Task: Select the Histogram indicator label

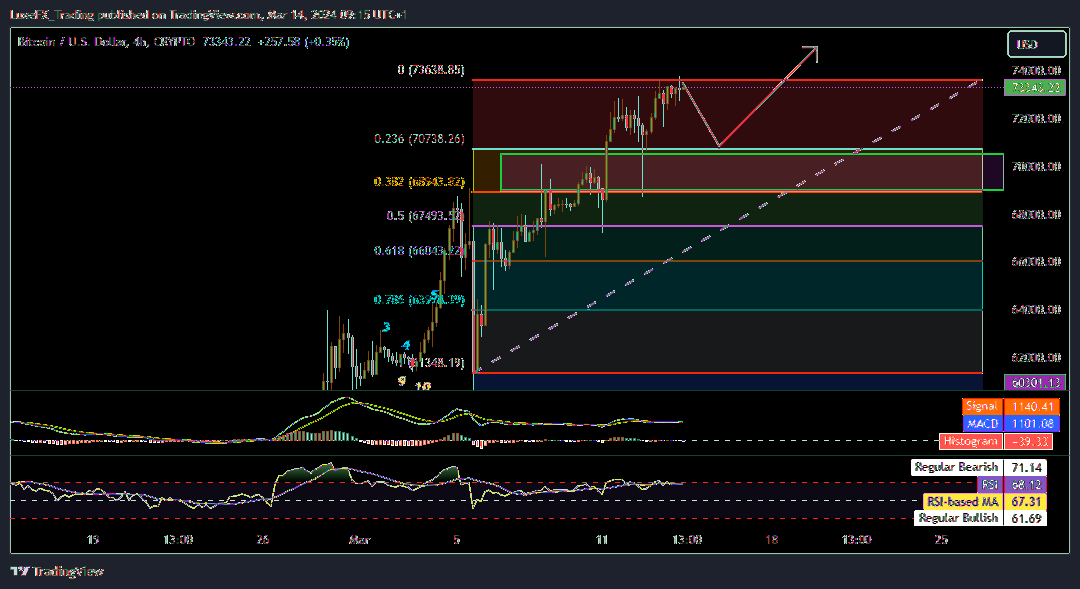Action: pos(970,441)
